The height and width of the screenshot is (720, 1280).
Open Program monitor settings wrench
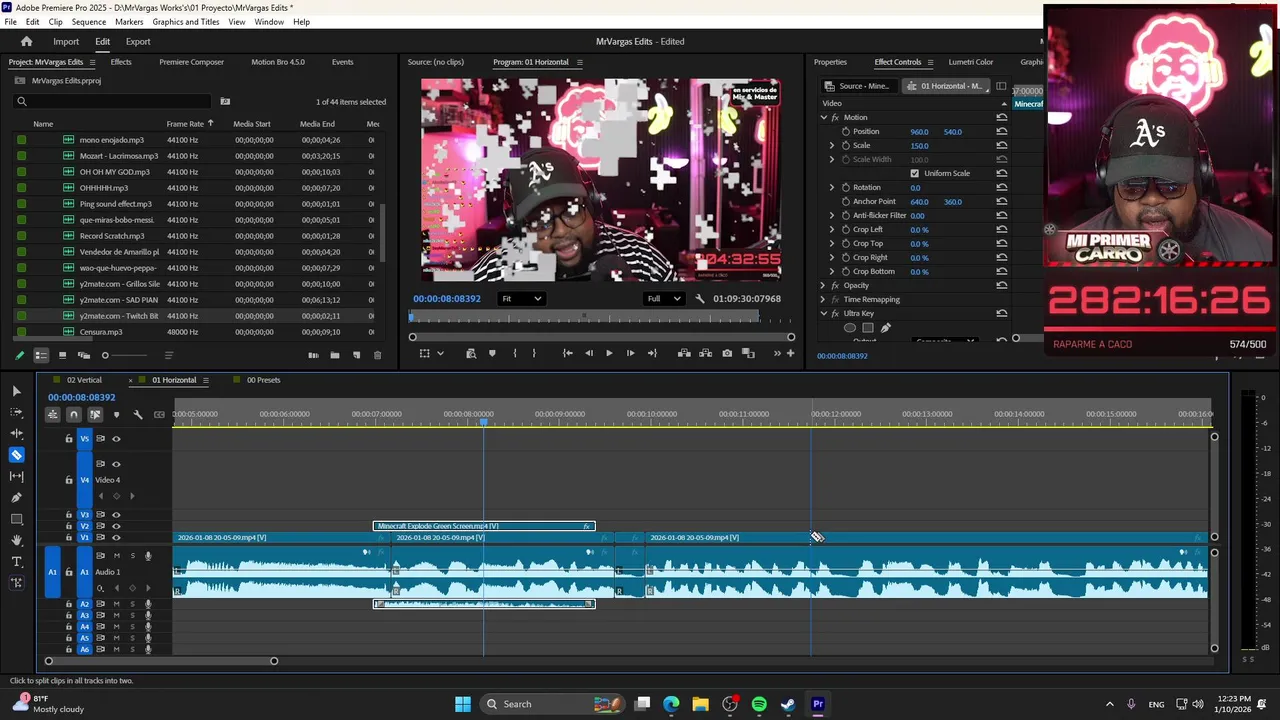pos(700,299)
